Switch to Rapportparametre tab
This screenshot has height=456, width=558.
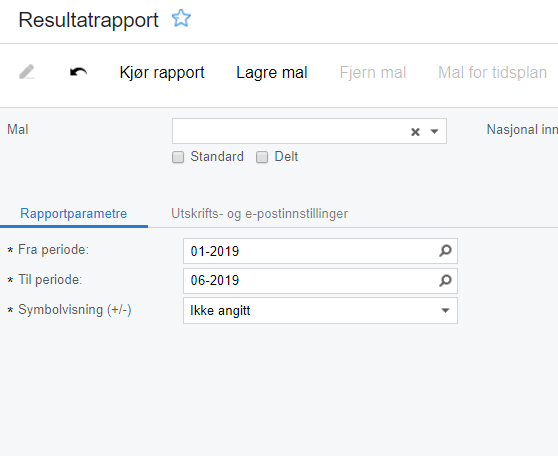tap(74, 214)
